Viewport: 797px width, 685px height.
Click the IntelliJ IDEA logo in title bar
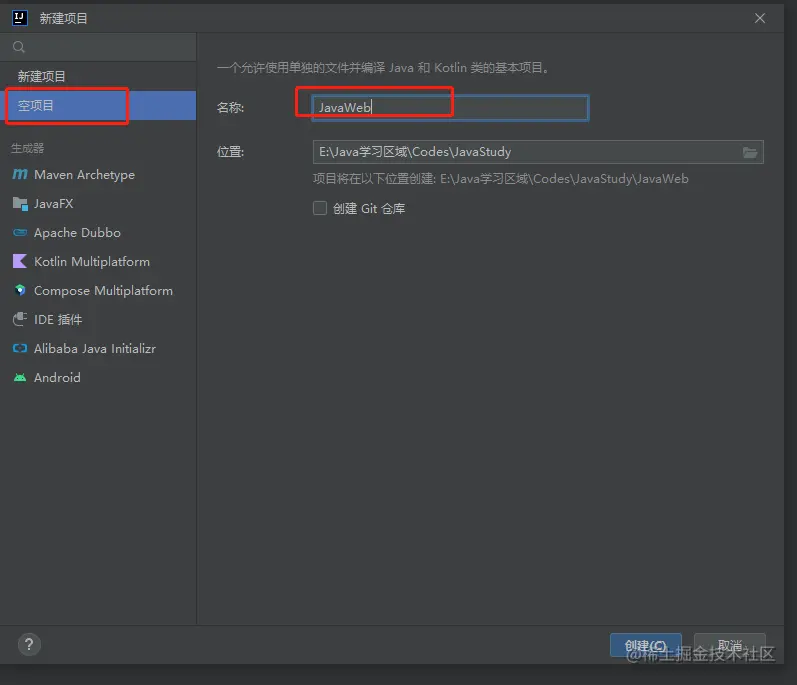tap(19, 18)
